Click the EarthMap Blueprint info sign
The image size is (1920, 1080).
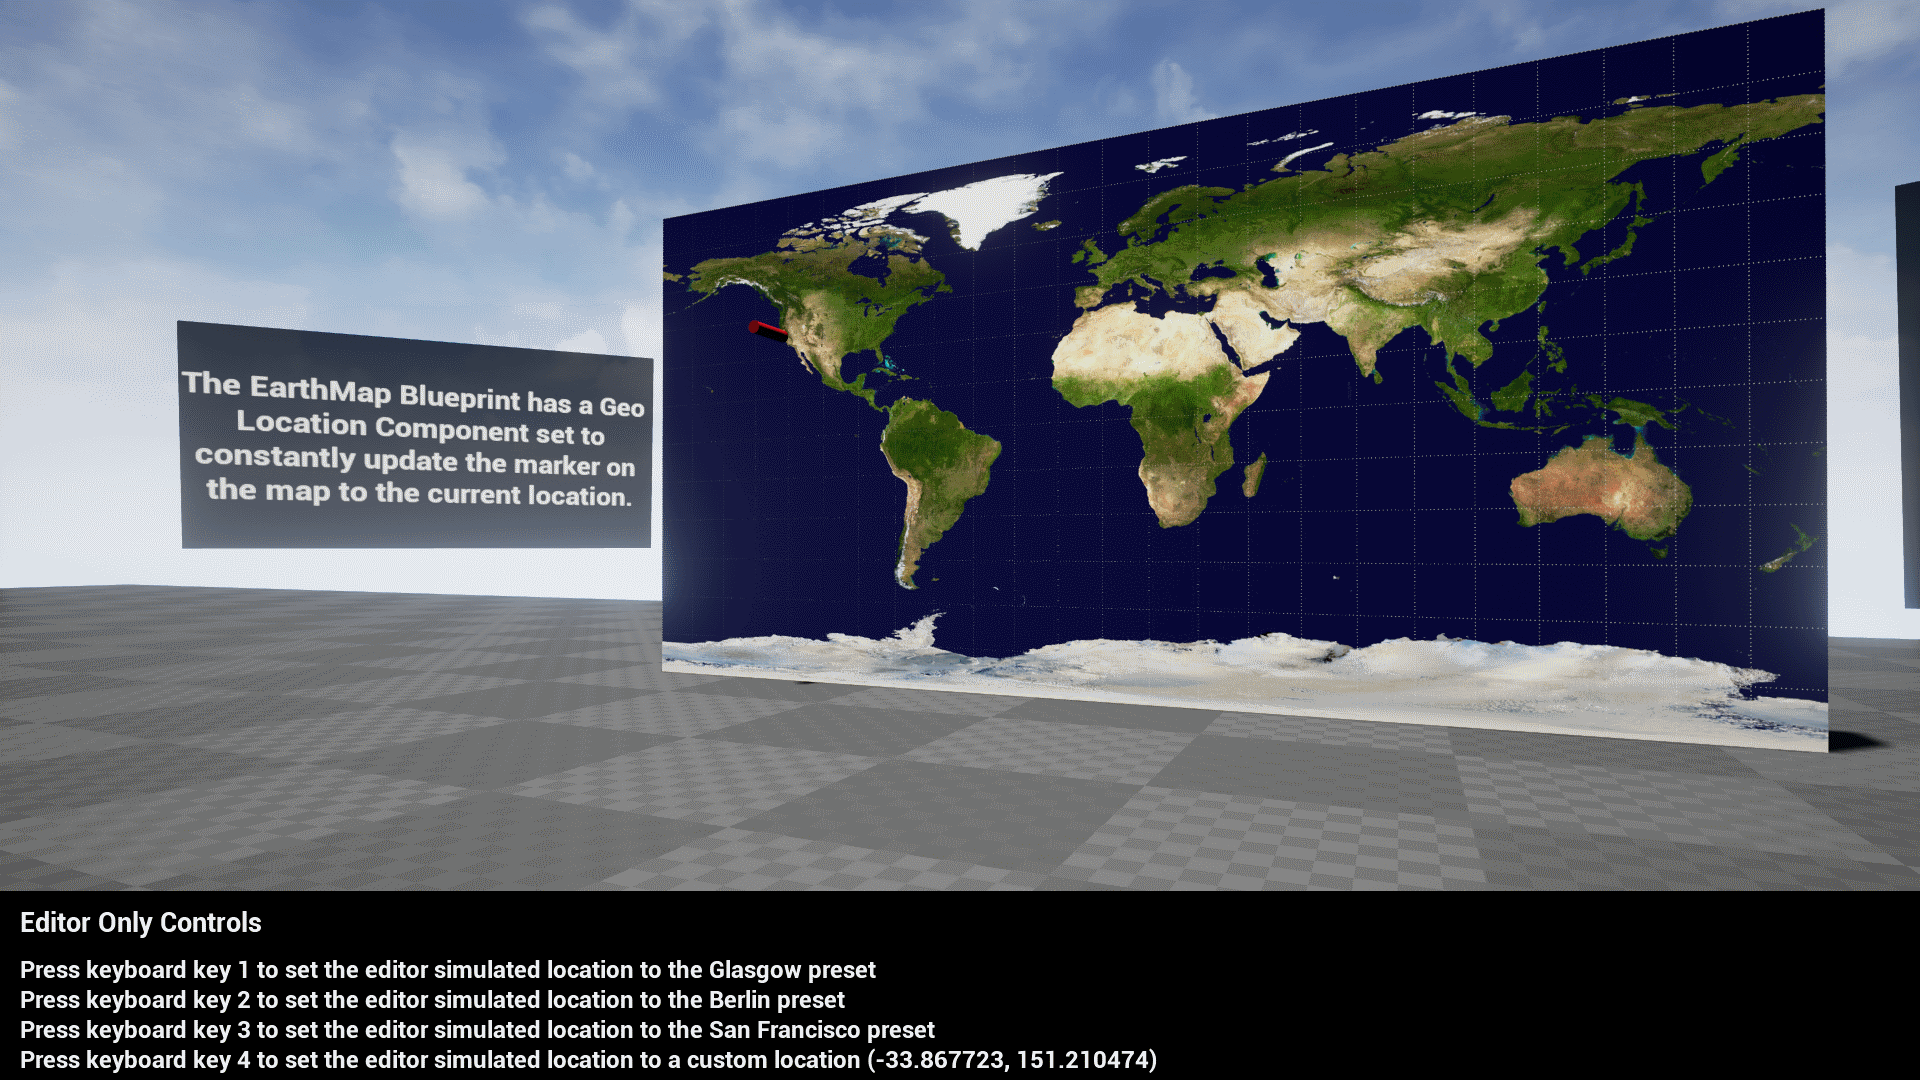point(415,440)
